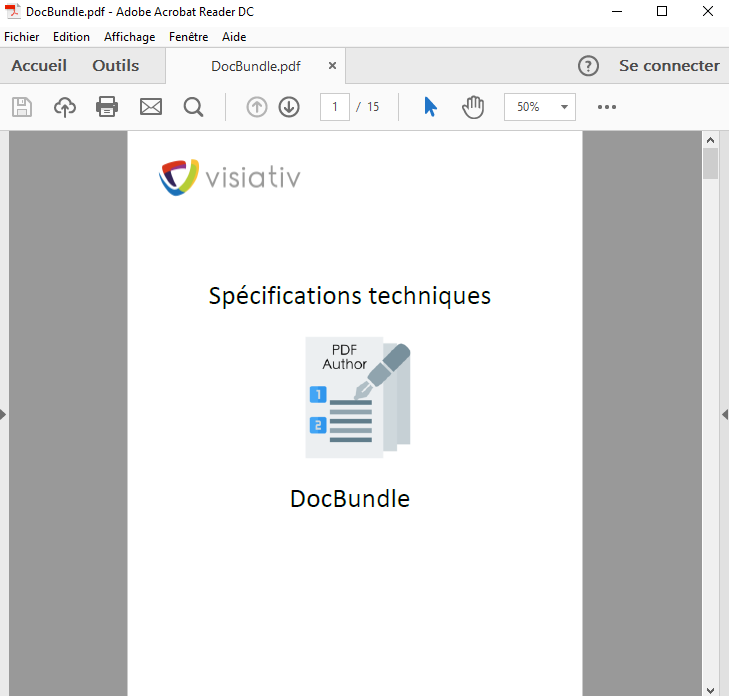The image size is (729, 696).
Task: Open the help question mark icon
Action: coord(589,66)
